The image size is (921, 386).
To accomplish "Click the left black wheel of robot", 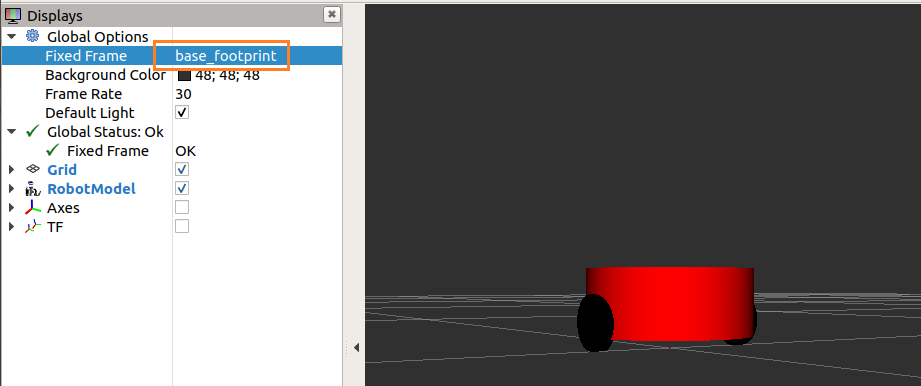I will 596,323.
